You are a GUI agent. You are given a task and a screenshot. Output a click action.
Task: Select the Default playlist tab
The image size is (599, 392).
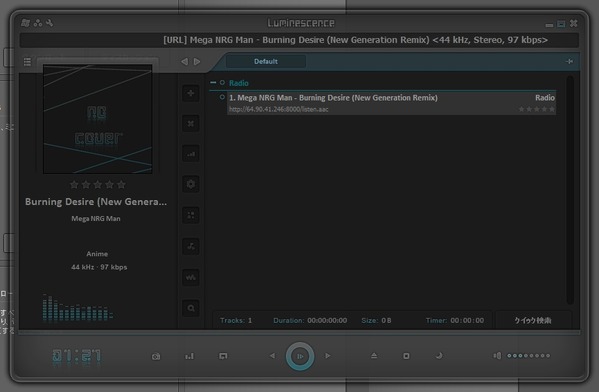pos(266,62)
